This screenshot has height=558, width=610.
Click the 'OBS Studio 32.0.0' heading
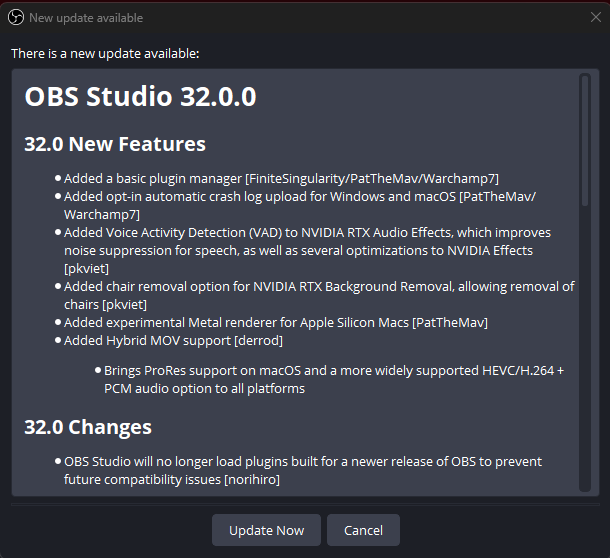pos(140,96)
